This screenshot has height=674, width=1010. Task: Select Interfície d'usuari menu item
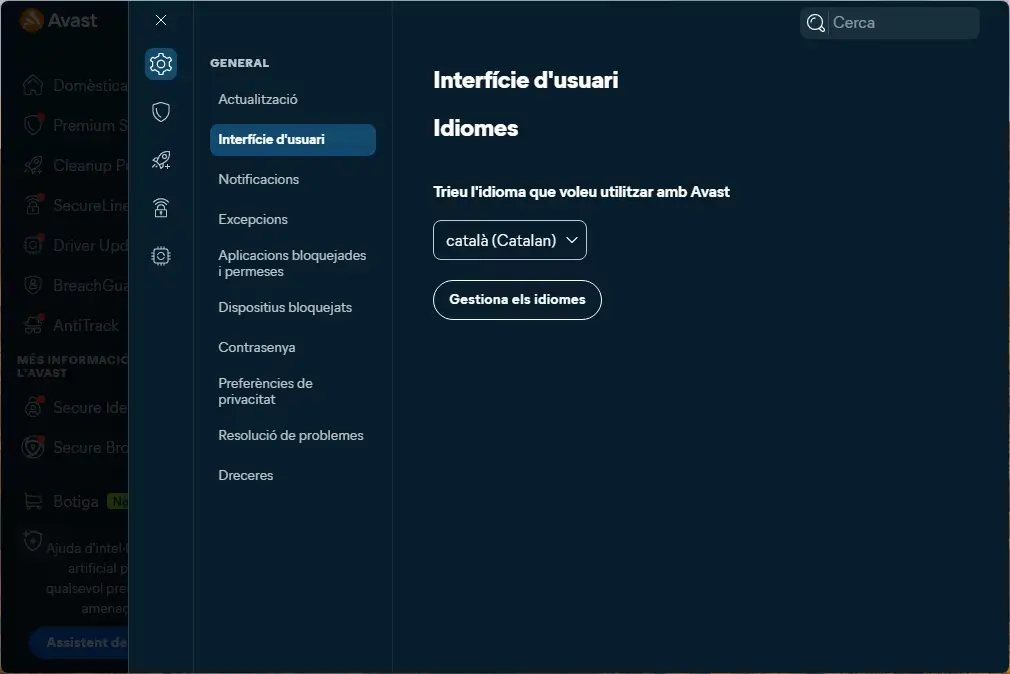[292, 139]
